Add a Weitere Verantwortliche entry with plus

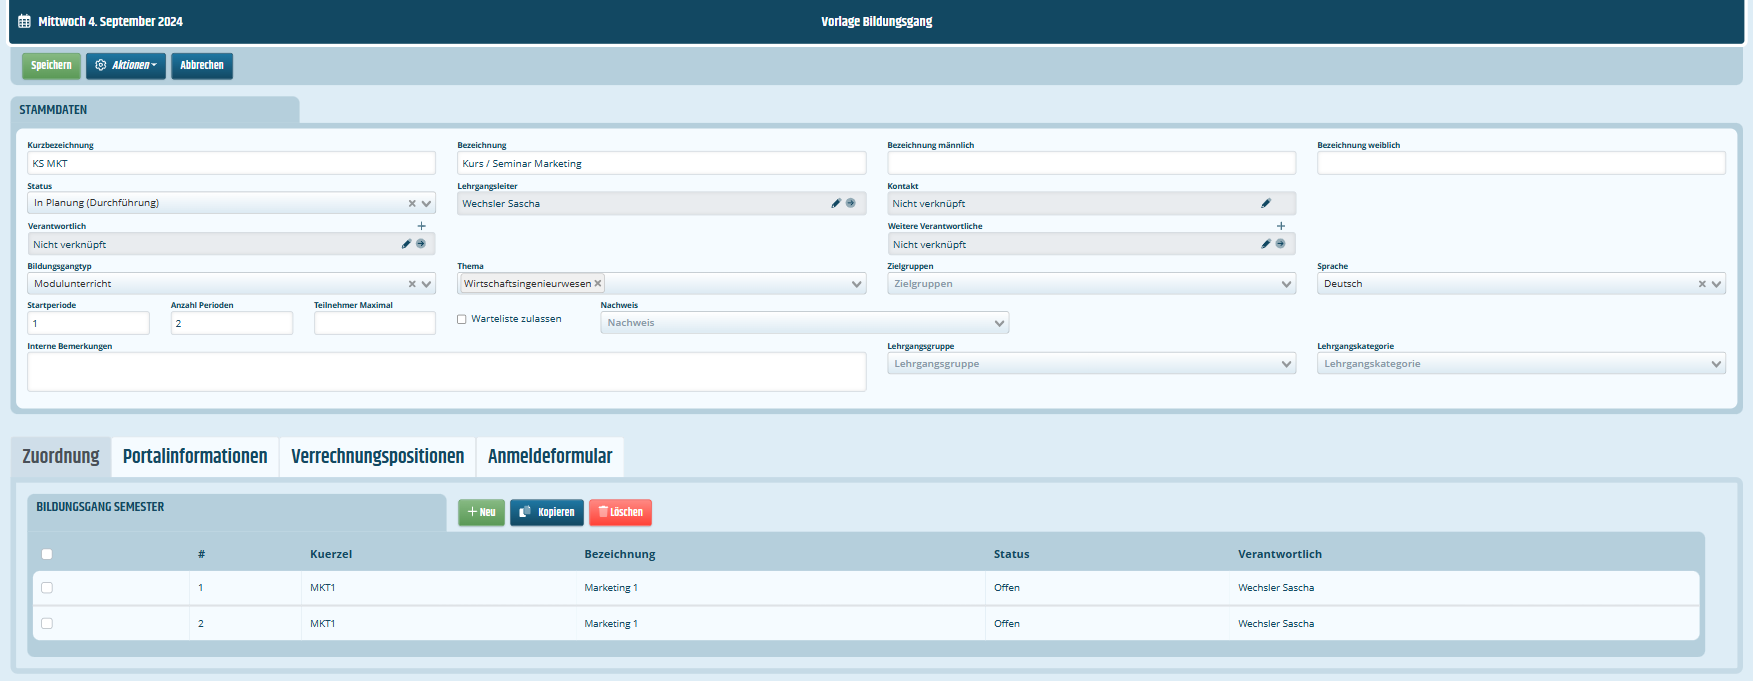[1281, 226]
